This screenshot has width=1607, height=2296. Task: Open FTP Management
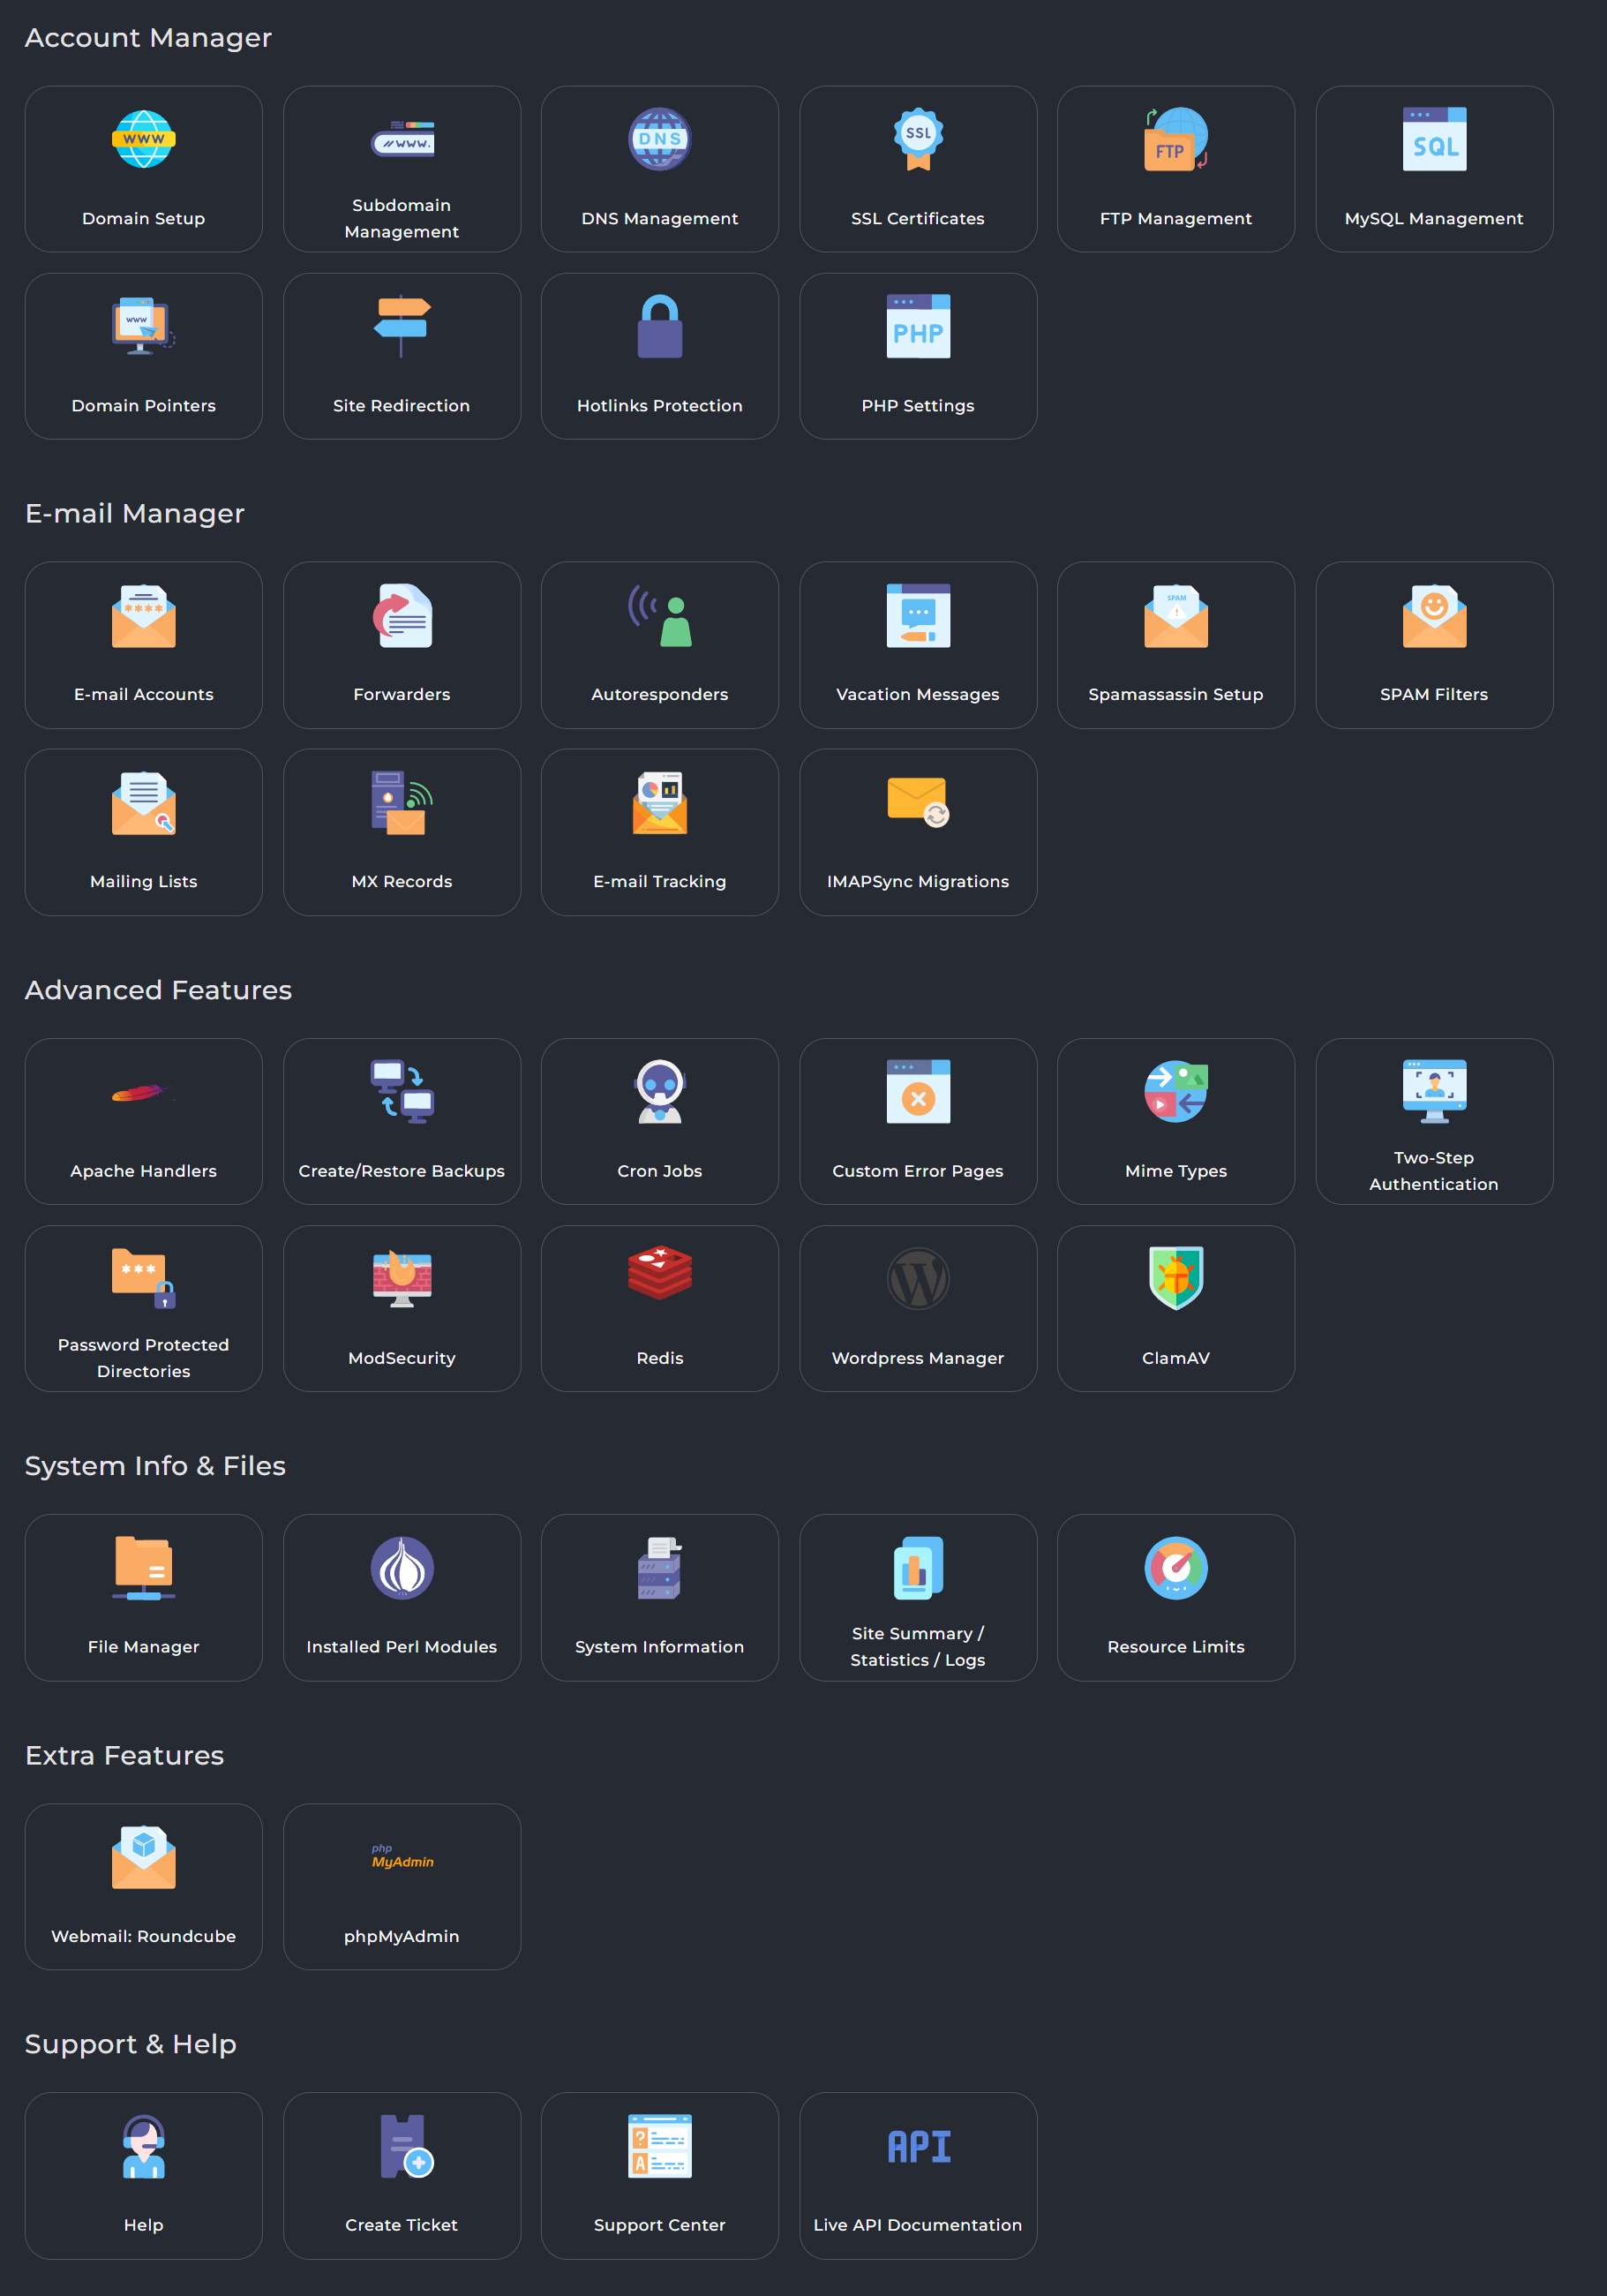1176,168
